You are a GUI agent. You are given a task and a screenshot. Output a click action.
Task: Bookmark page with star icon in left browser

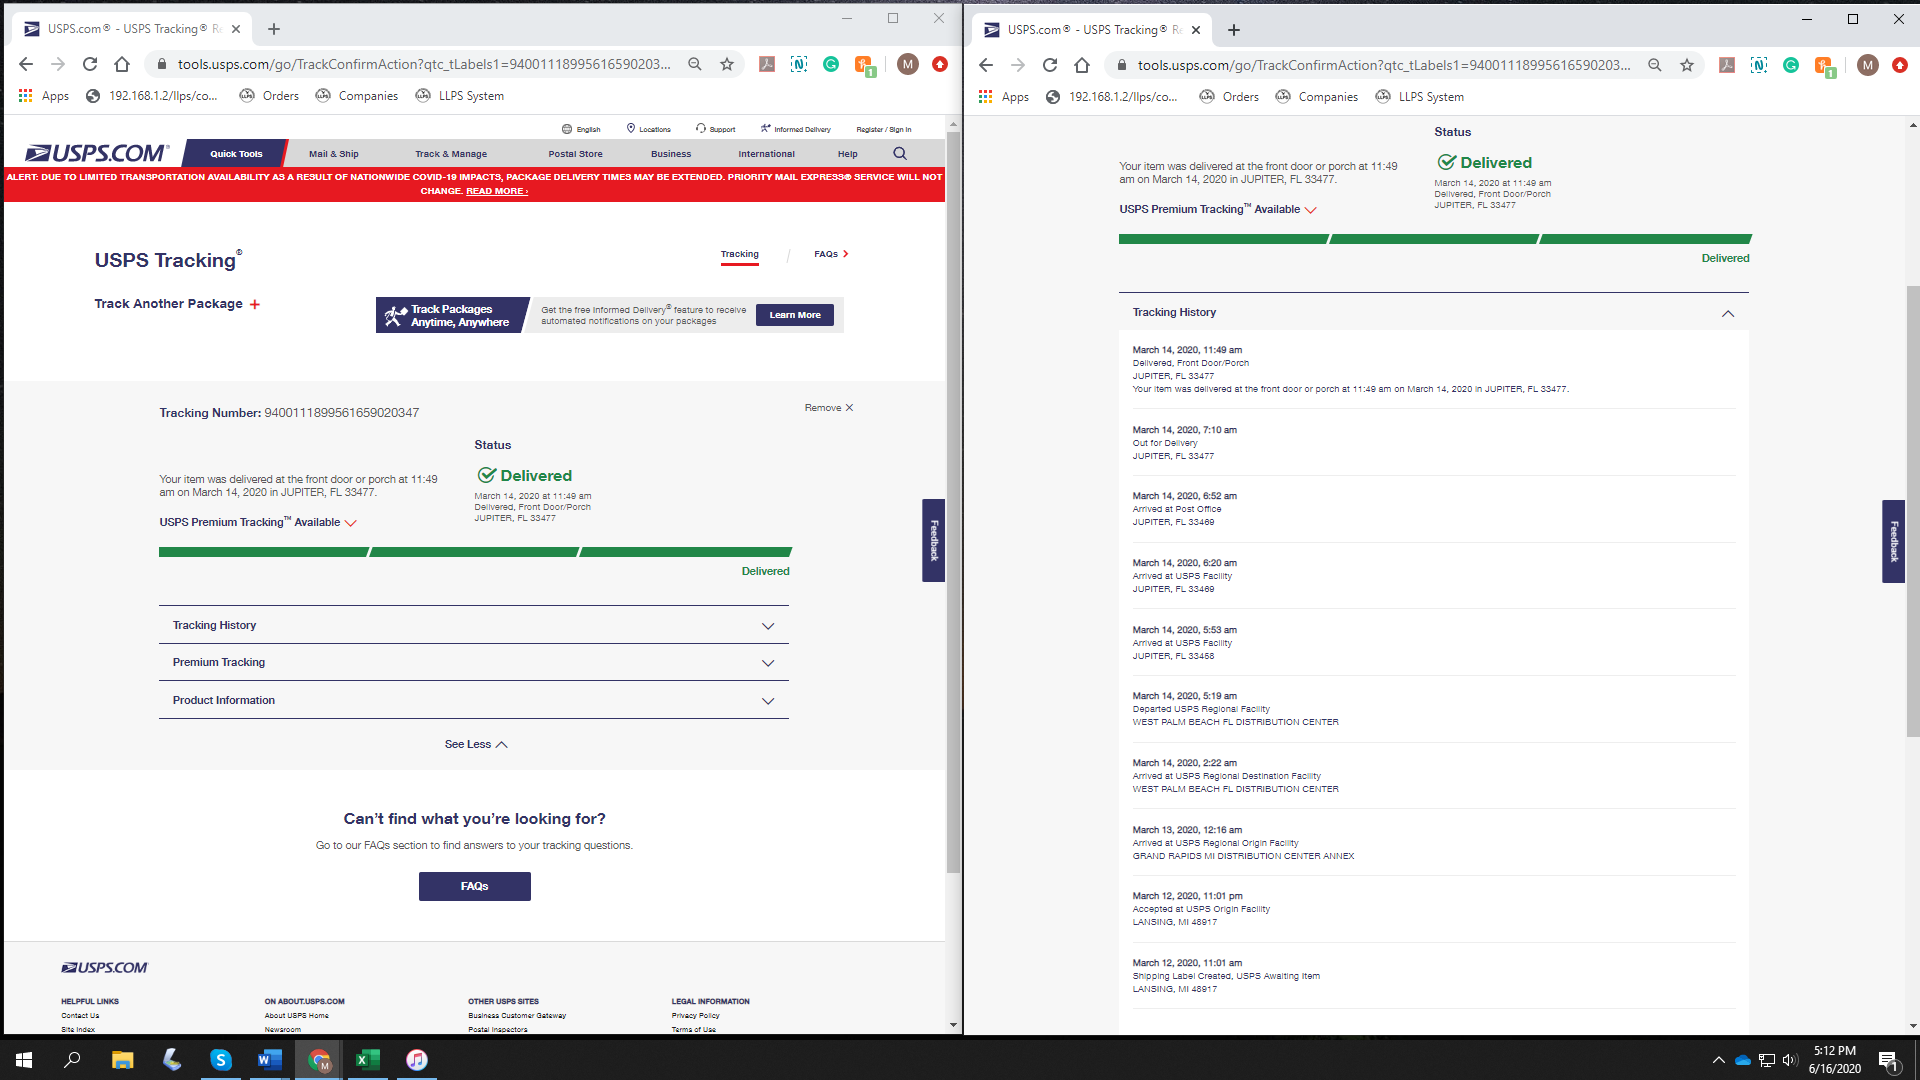click(727, 64)
